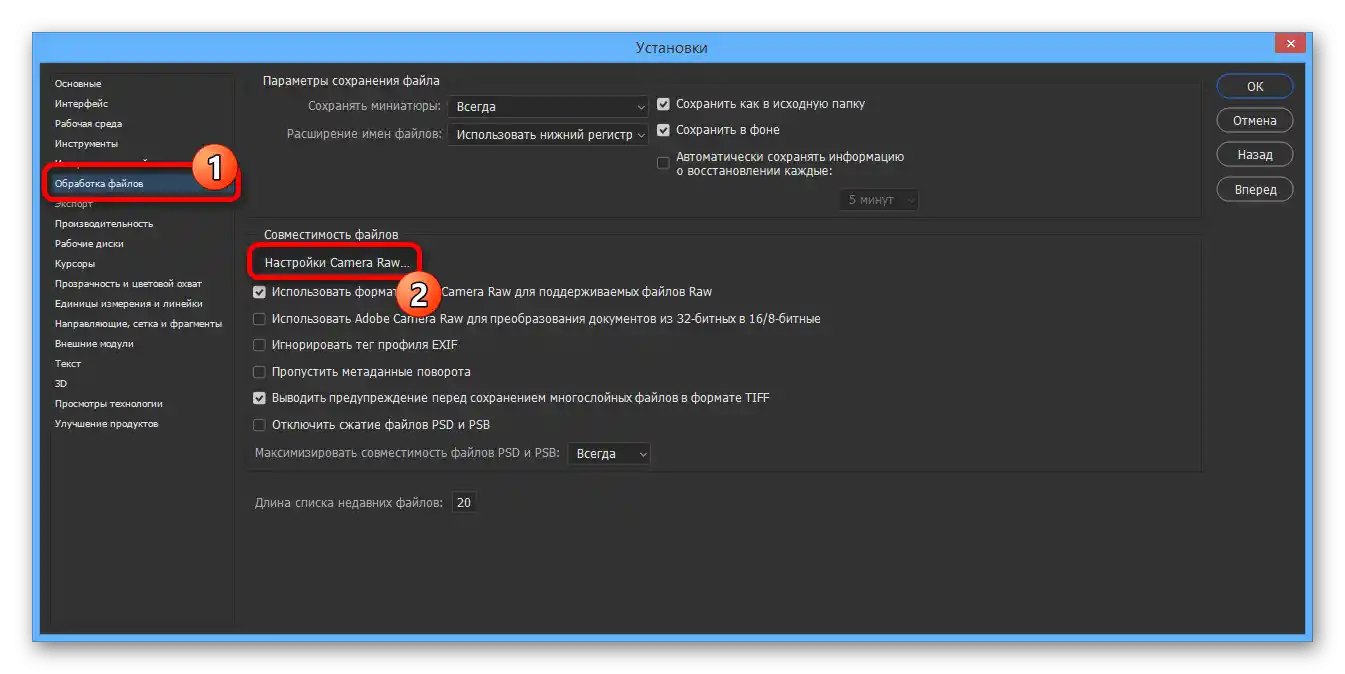Open Улучшение продуктов section
Viewport: 1345px width, 674px height.
(x=106, y=424)
